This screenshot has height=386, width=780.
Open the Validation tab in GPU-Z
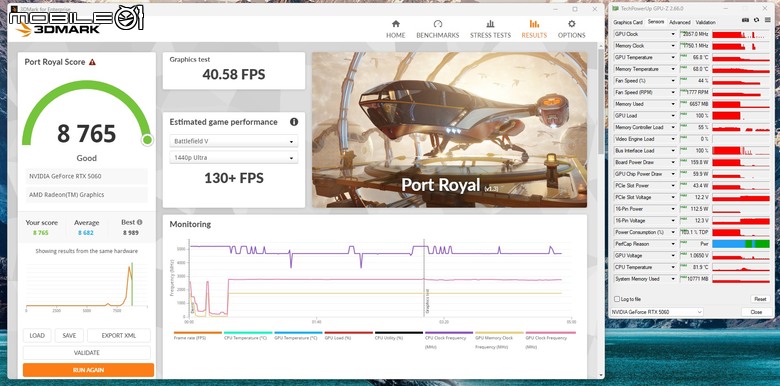(705, 22)
